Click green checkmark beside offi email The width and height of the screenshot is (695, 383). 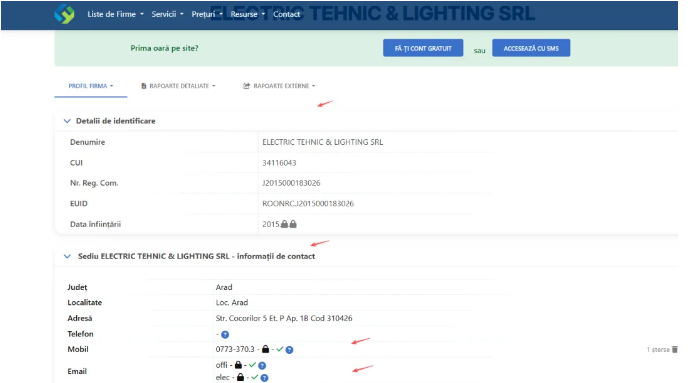[x=252, y=365]
